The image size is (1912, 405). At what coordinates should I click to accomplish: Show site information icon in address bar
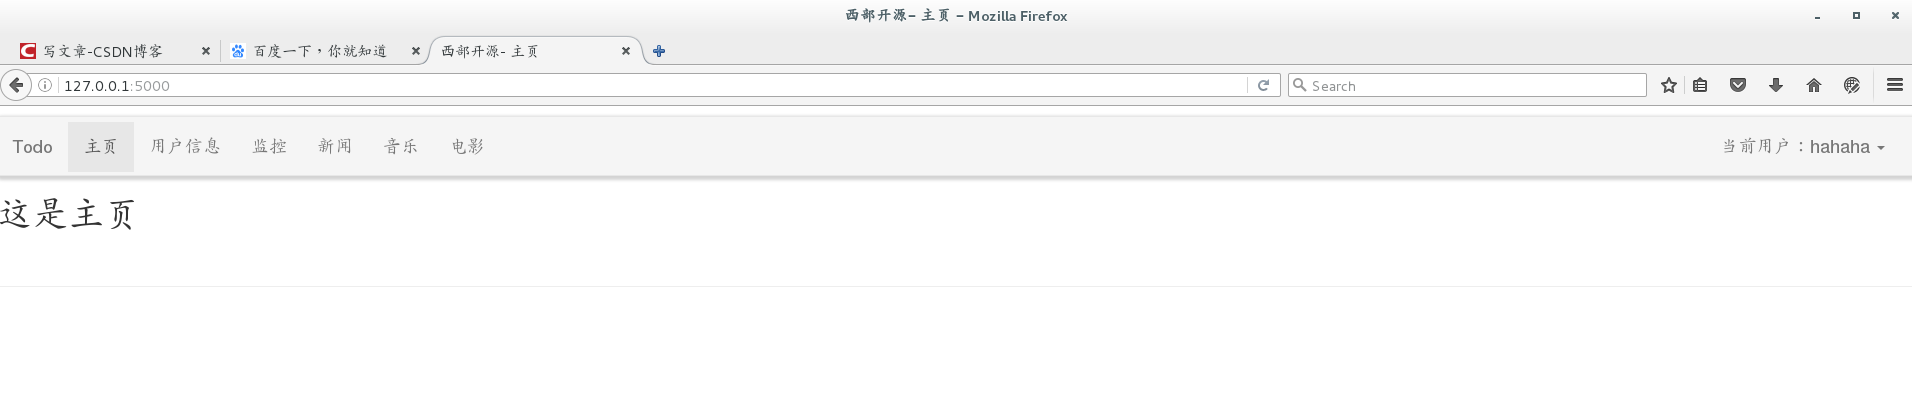click(x=45, y=85)
